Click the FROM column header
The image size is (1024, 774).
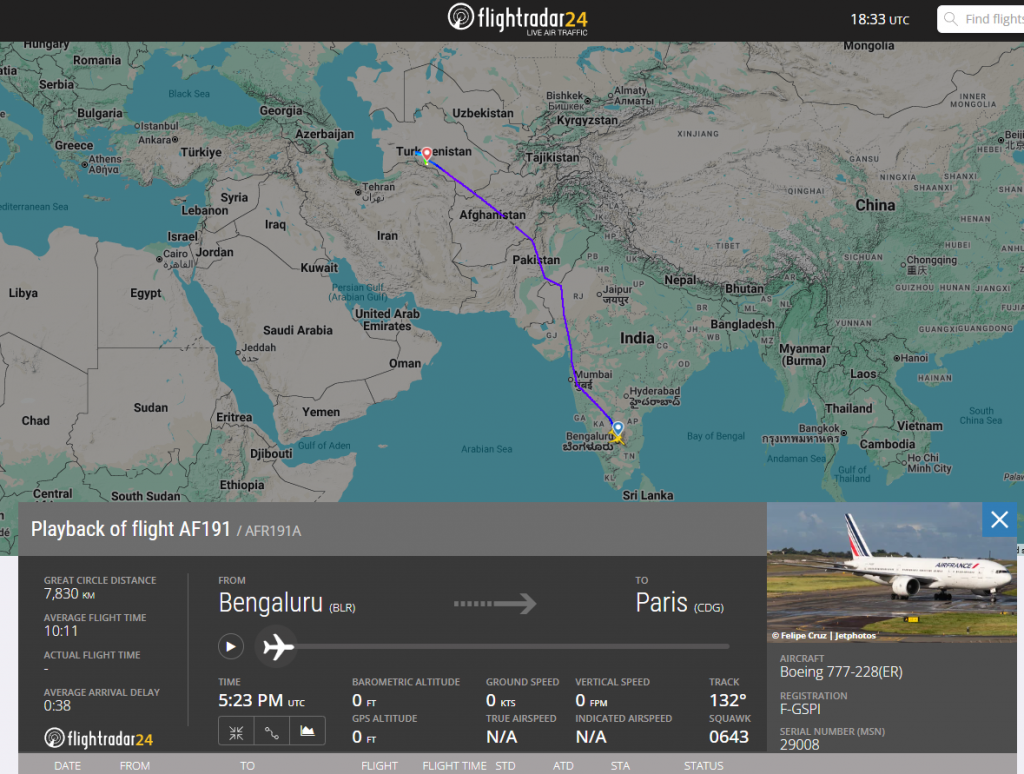tap(134, 765)
